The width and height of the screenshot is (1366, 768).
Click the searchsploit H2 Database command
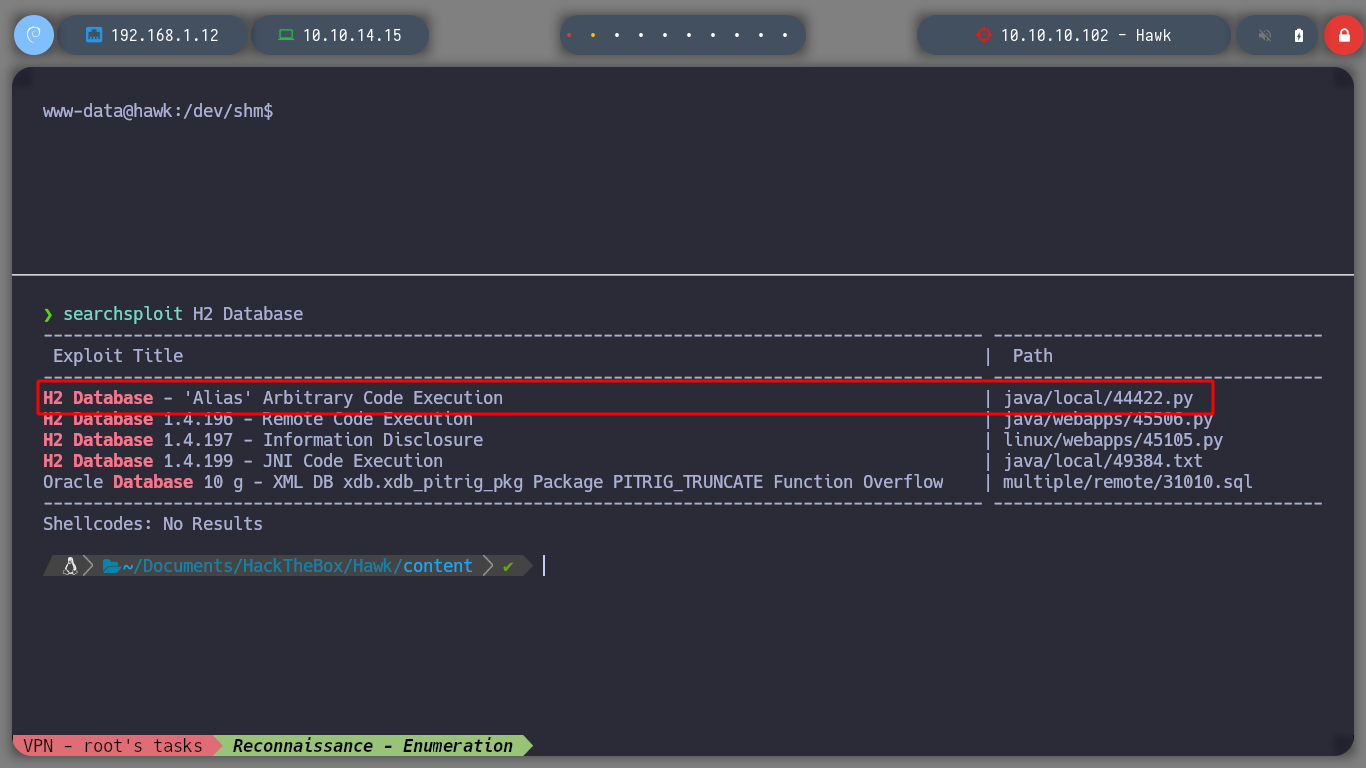[183, 314]
